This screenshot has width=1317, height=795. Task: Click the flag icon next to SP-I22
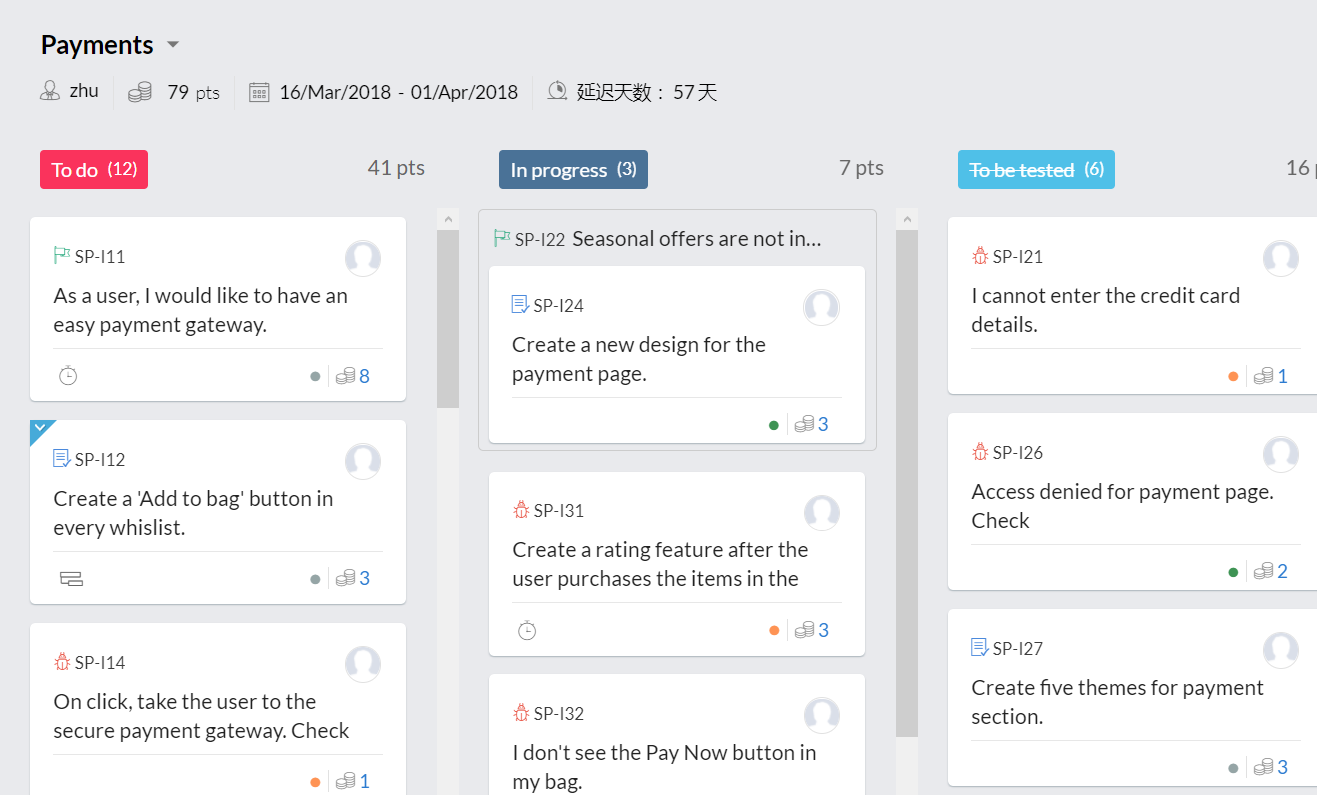point(502,239)
